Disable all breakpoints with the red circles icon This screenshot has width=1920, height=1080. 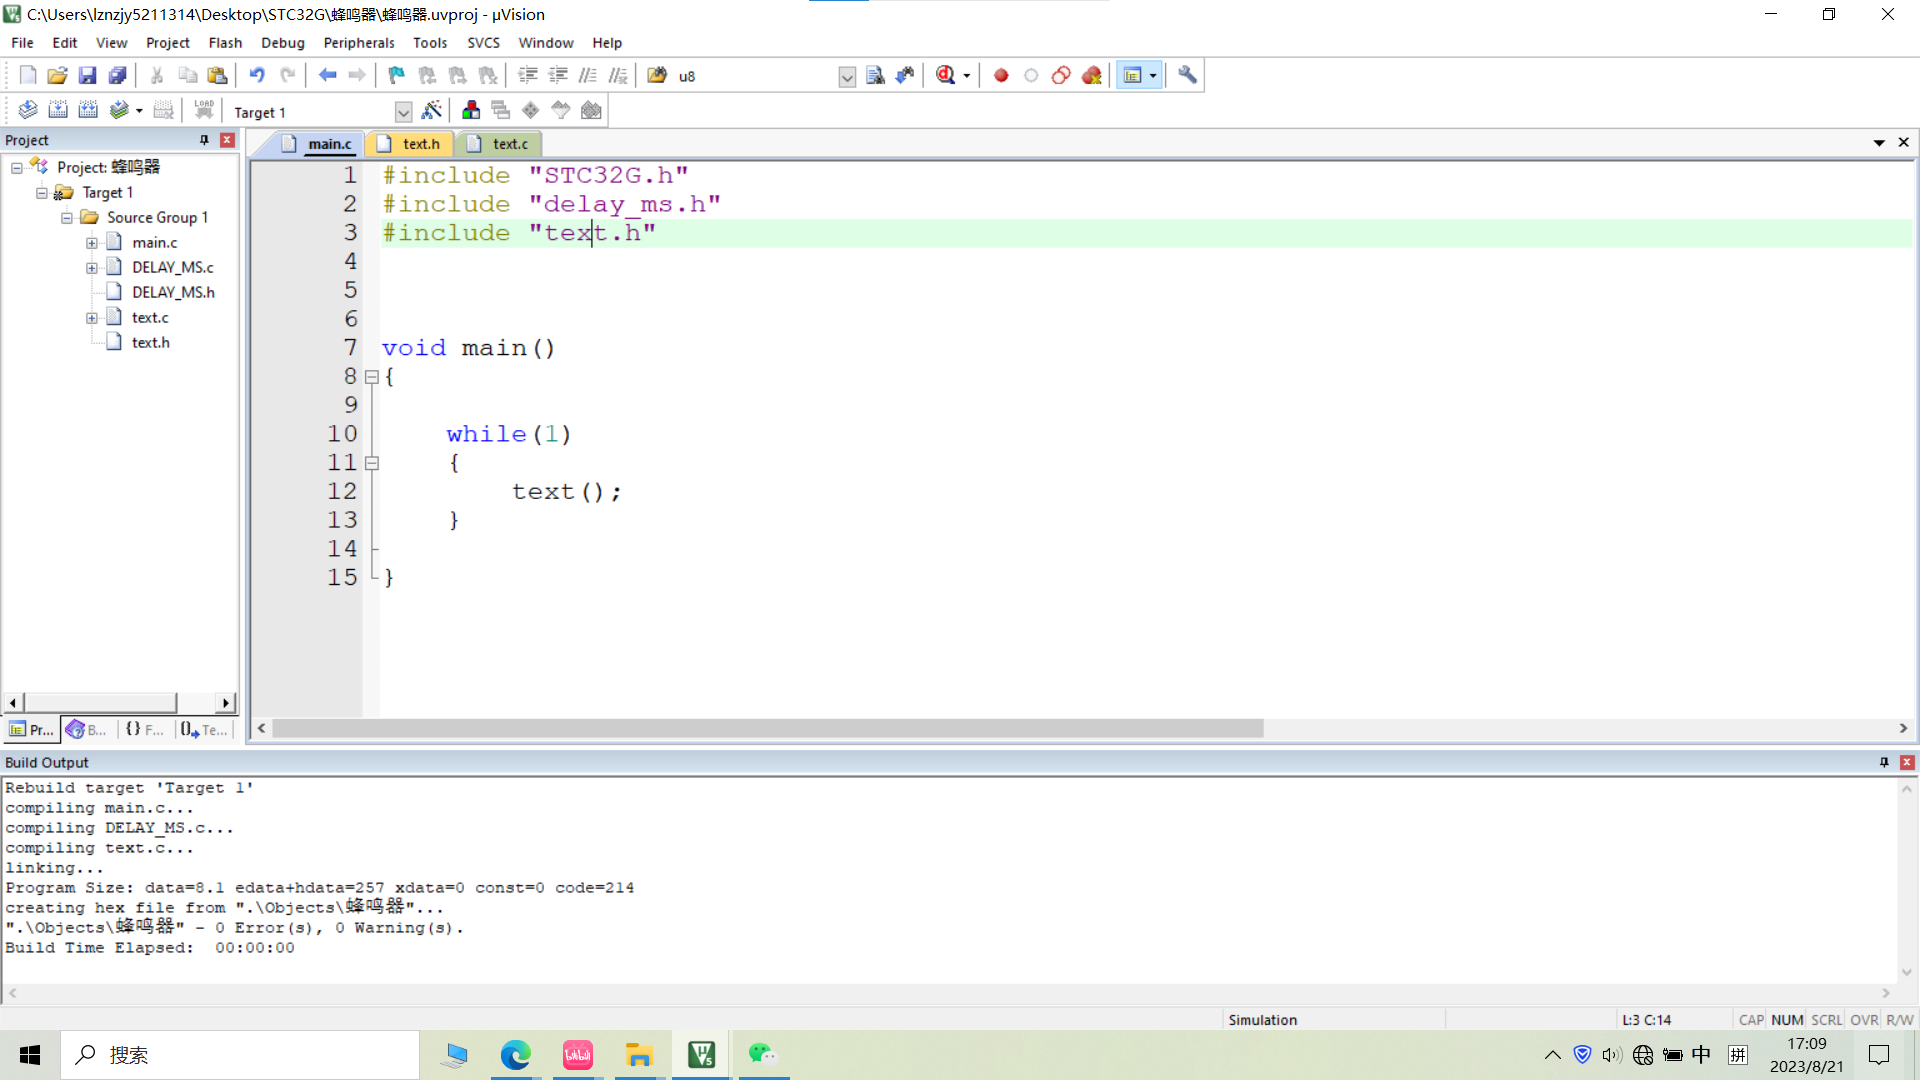pyautogui.click(x=1061, y=75)
